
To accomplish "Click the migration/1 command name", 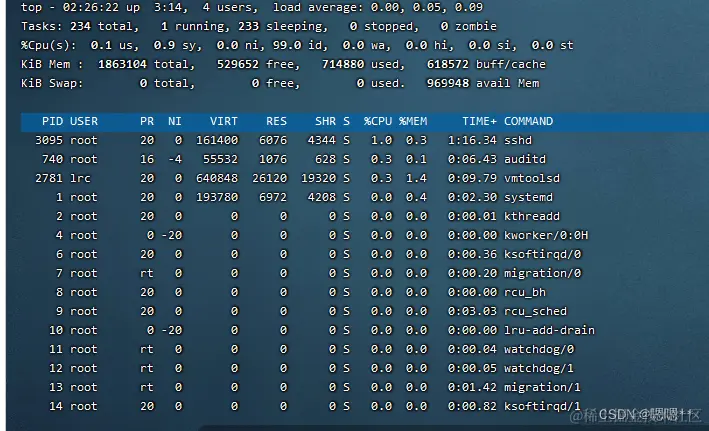I will click(543, 387).
